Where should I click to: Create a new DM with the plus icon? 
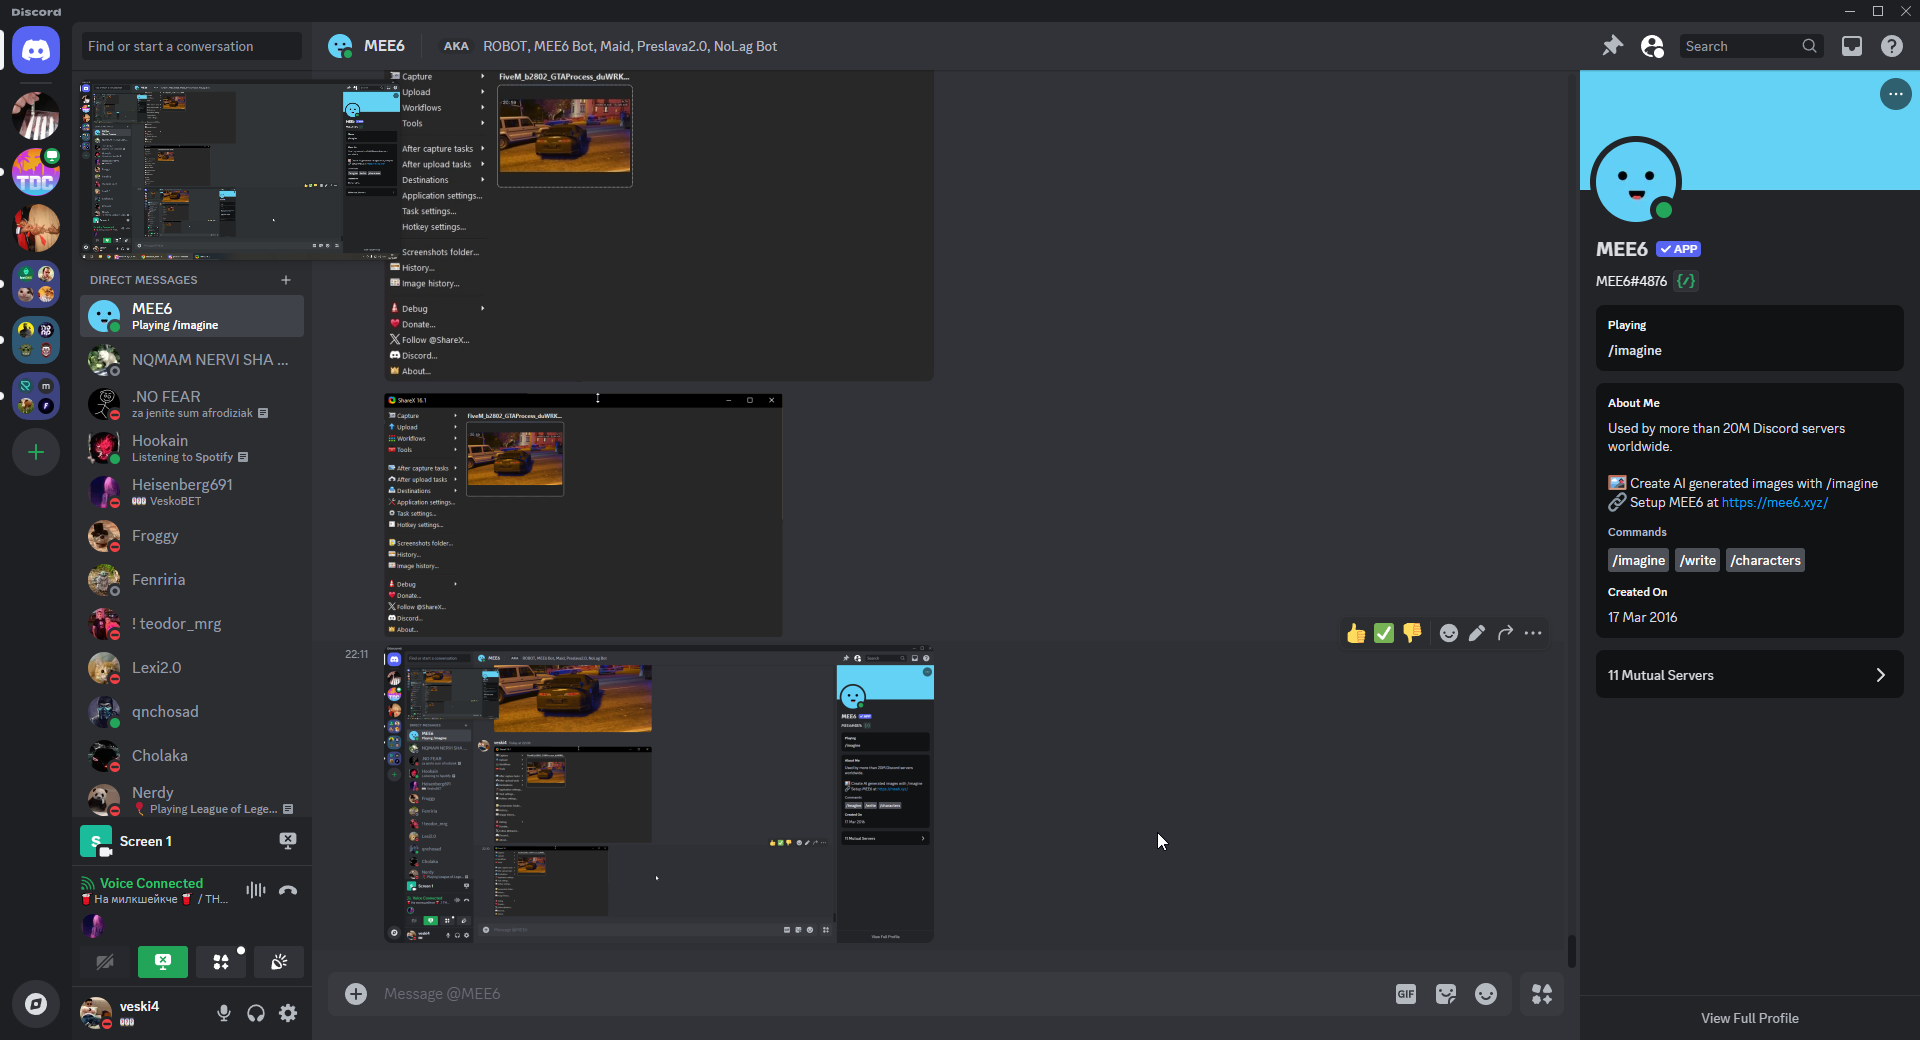[286, 280]
